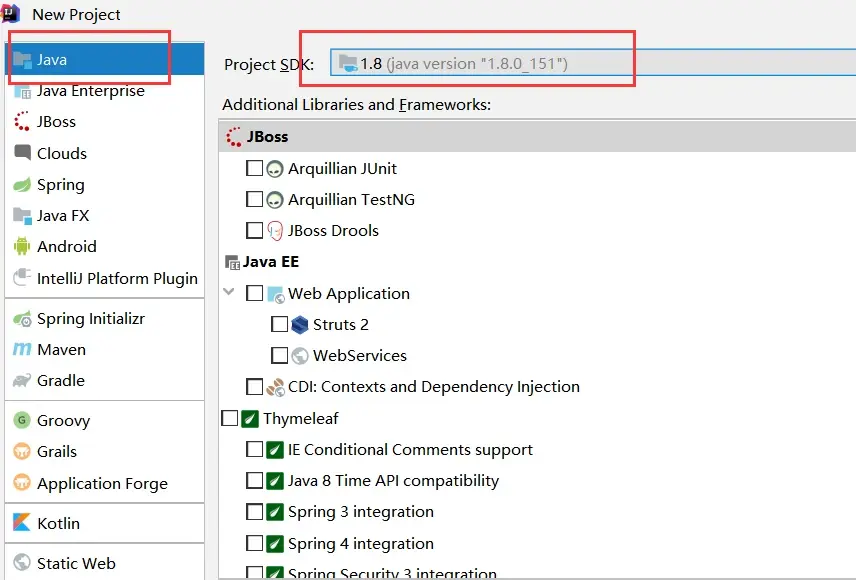Image resolution: width=856 pixels, height=580 pixels.
Task: Click the Maven m icon
Action: click(x=22, y=348)
